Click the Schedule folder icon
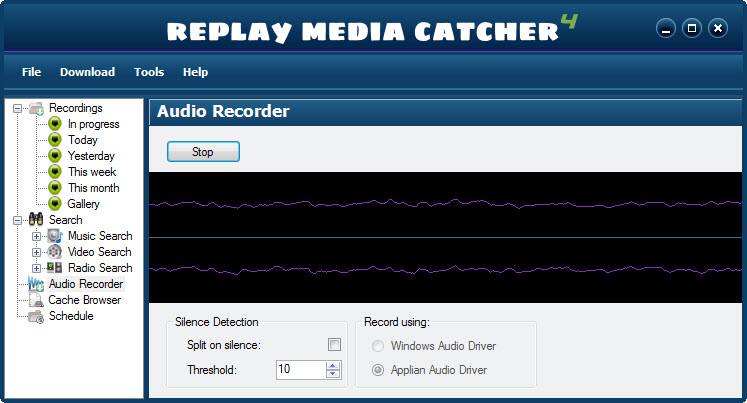This screenshot has width=747, height=403. point(36,316)
